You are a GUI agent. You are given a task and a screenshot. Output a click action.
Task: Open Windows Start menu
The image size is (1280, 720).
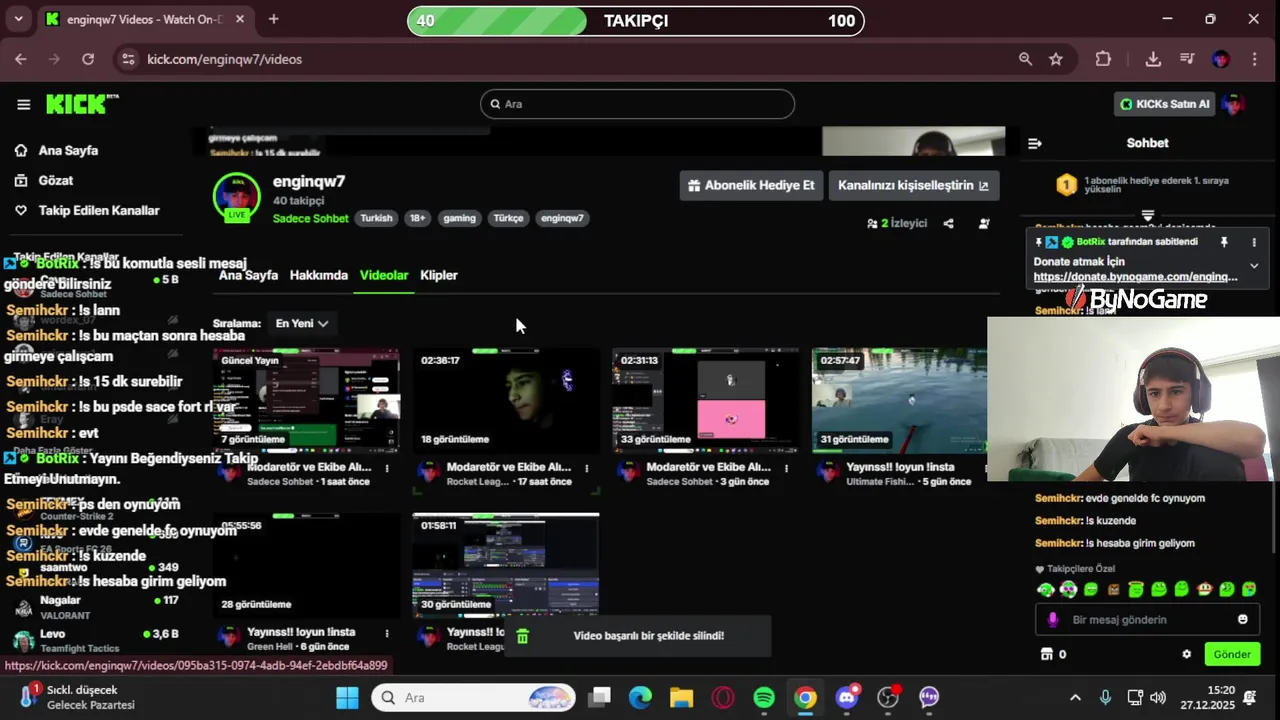click(x=347, y=697)
